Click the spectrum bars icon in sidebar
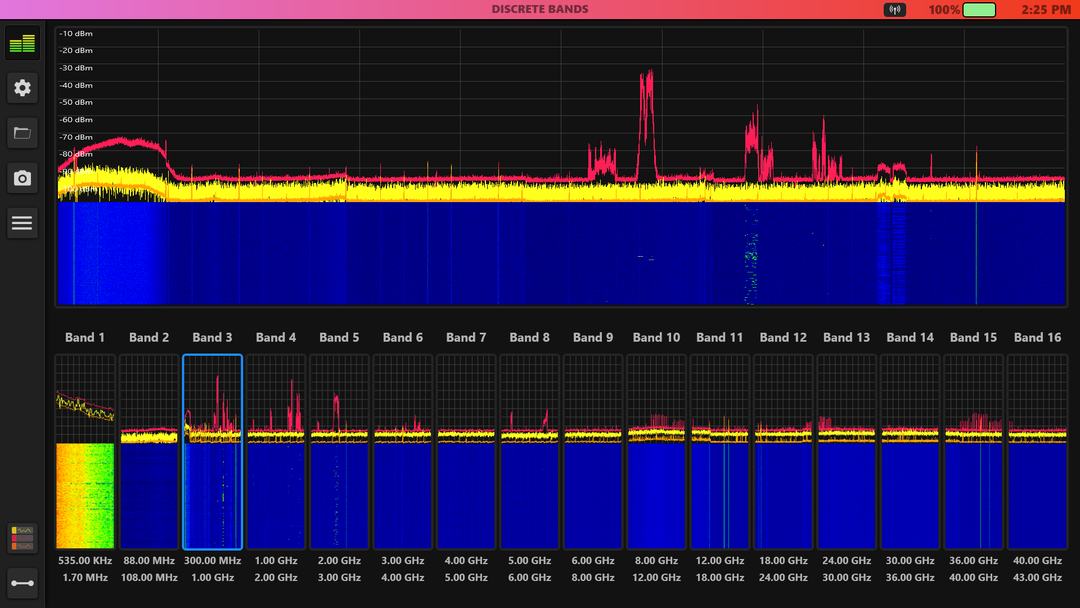 22,43
